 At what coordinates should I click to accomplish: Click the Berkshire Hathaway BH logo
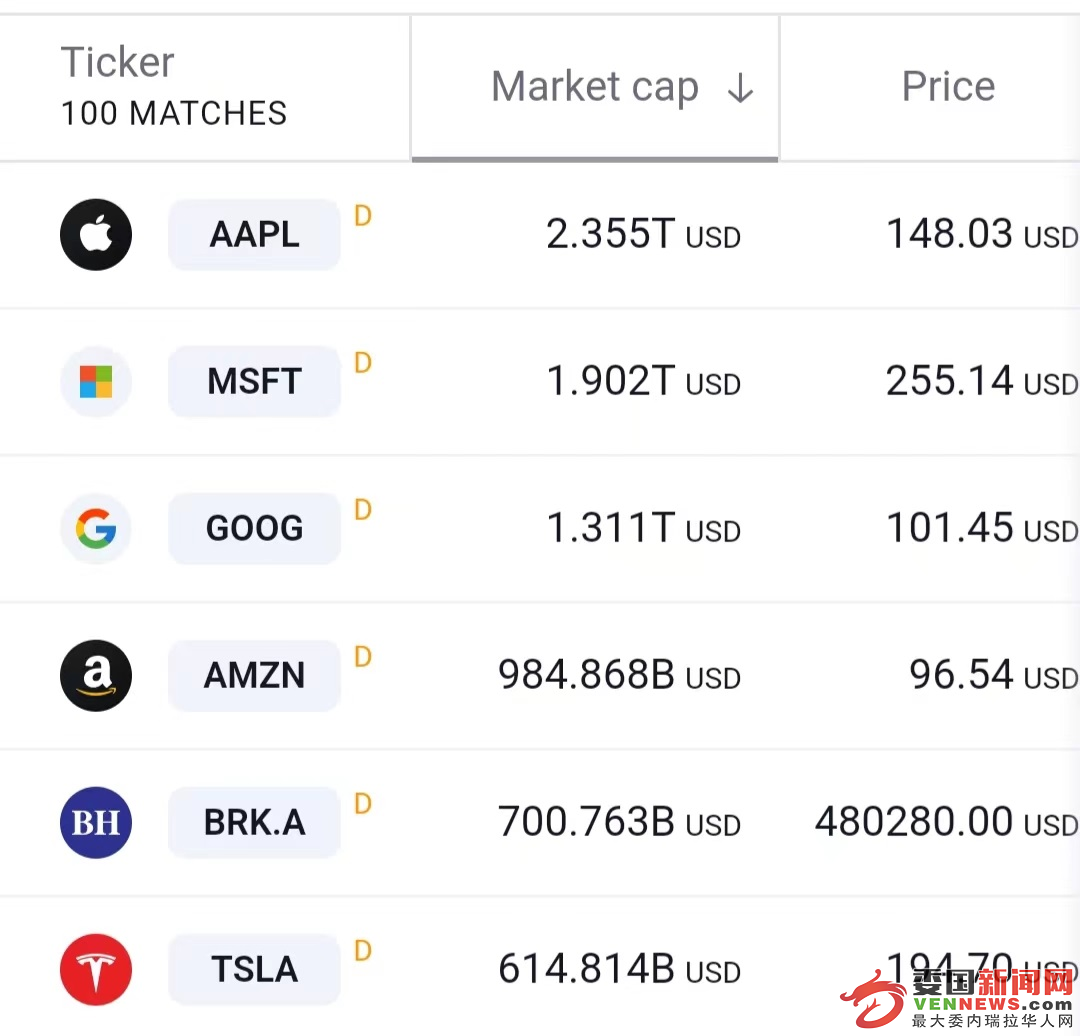96,822
